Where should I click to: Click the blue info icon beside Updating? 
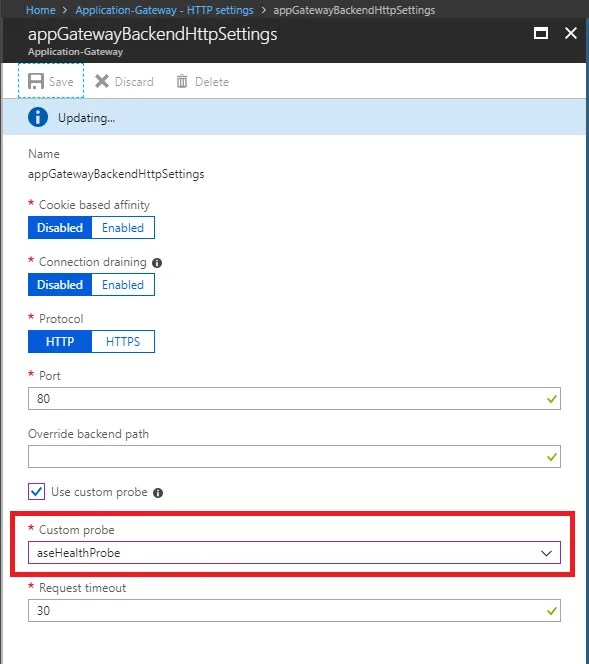38,117
